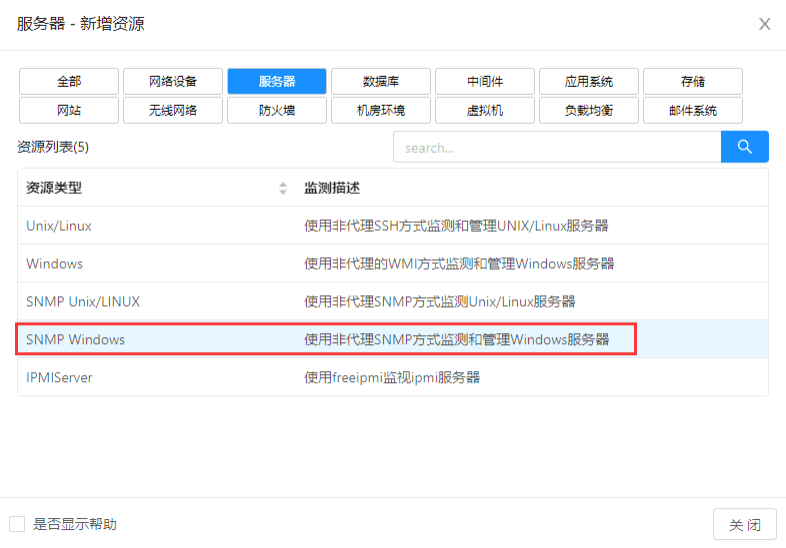Filter resources by 存储

(693, 81)
